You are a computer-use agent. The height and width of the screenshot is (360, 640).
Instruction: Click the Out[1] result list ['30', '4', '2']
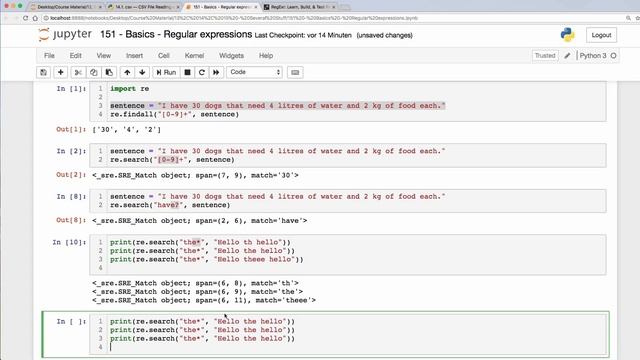(x=127, y=129)
